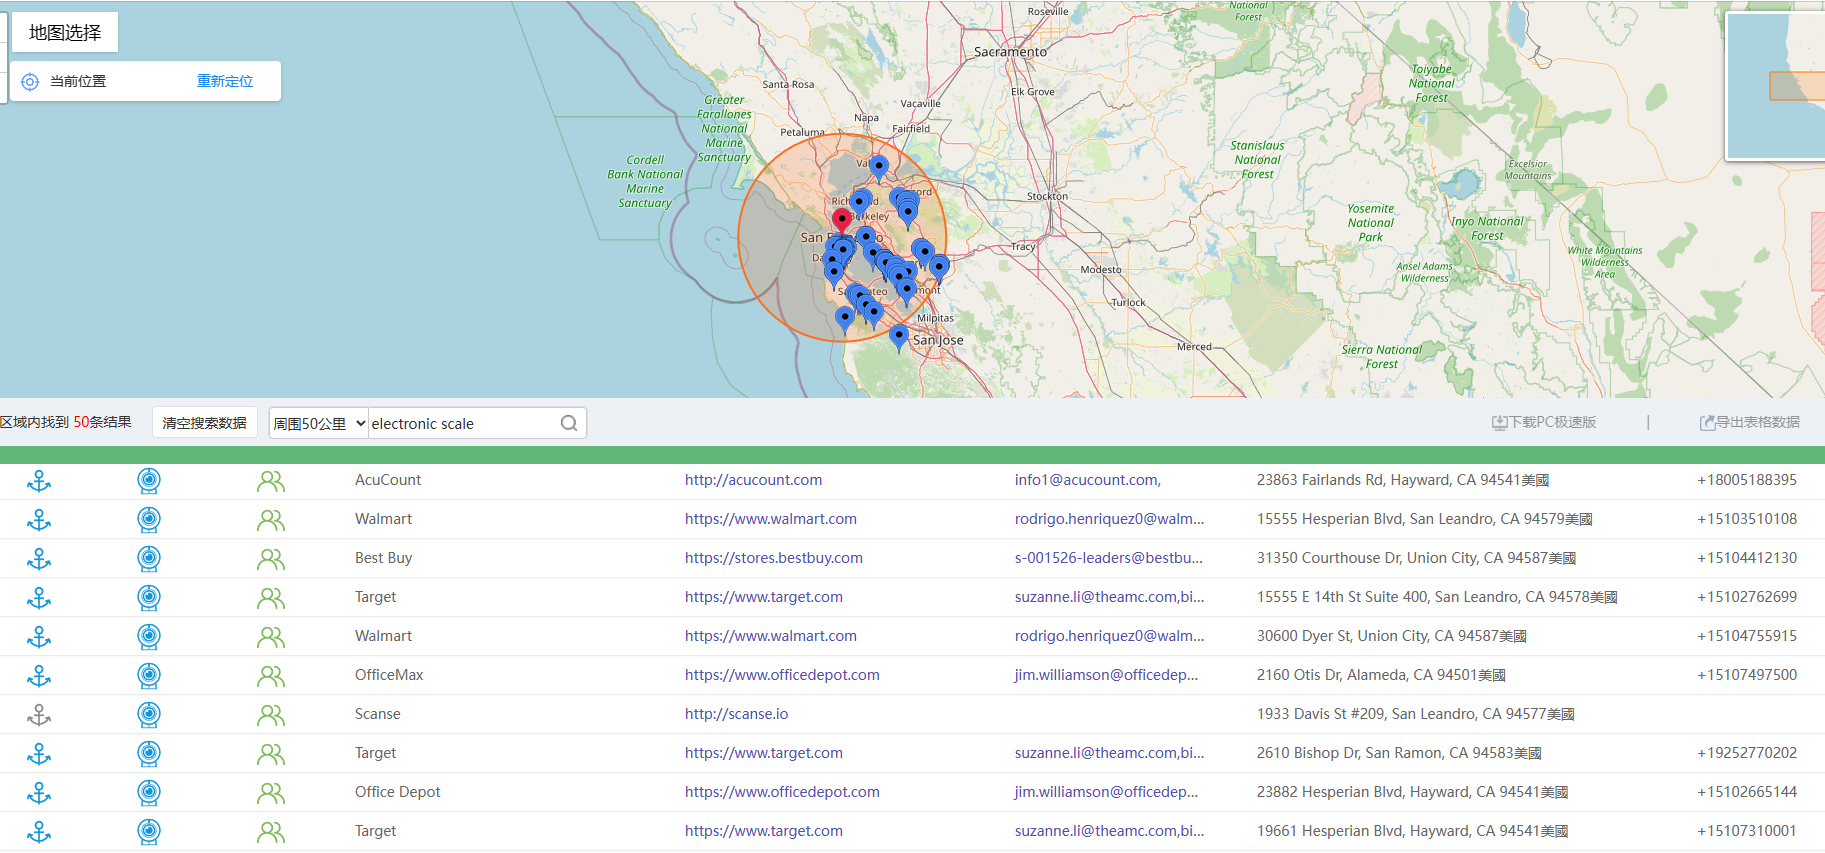This screenshot has width=1825, height=853.
Task: Click the phone number +15104412130
Action: pos(1746,558)
